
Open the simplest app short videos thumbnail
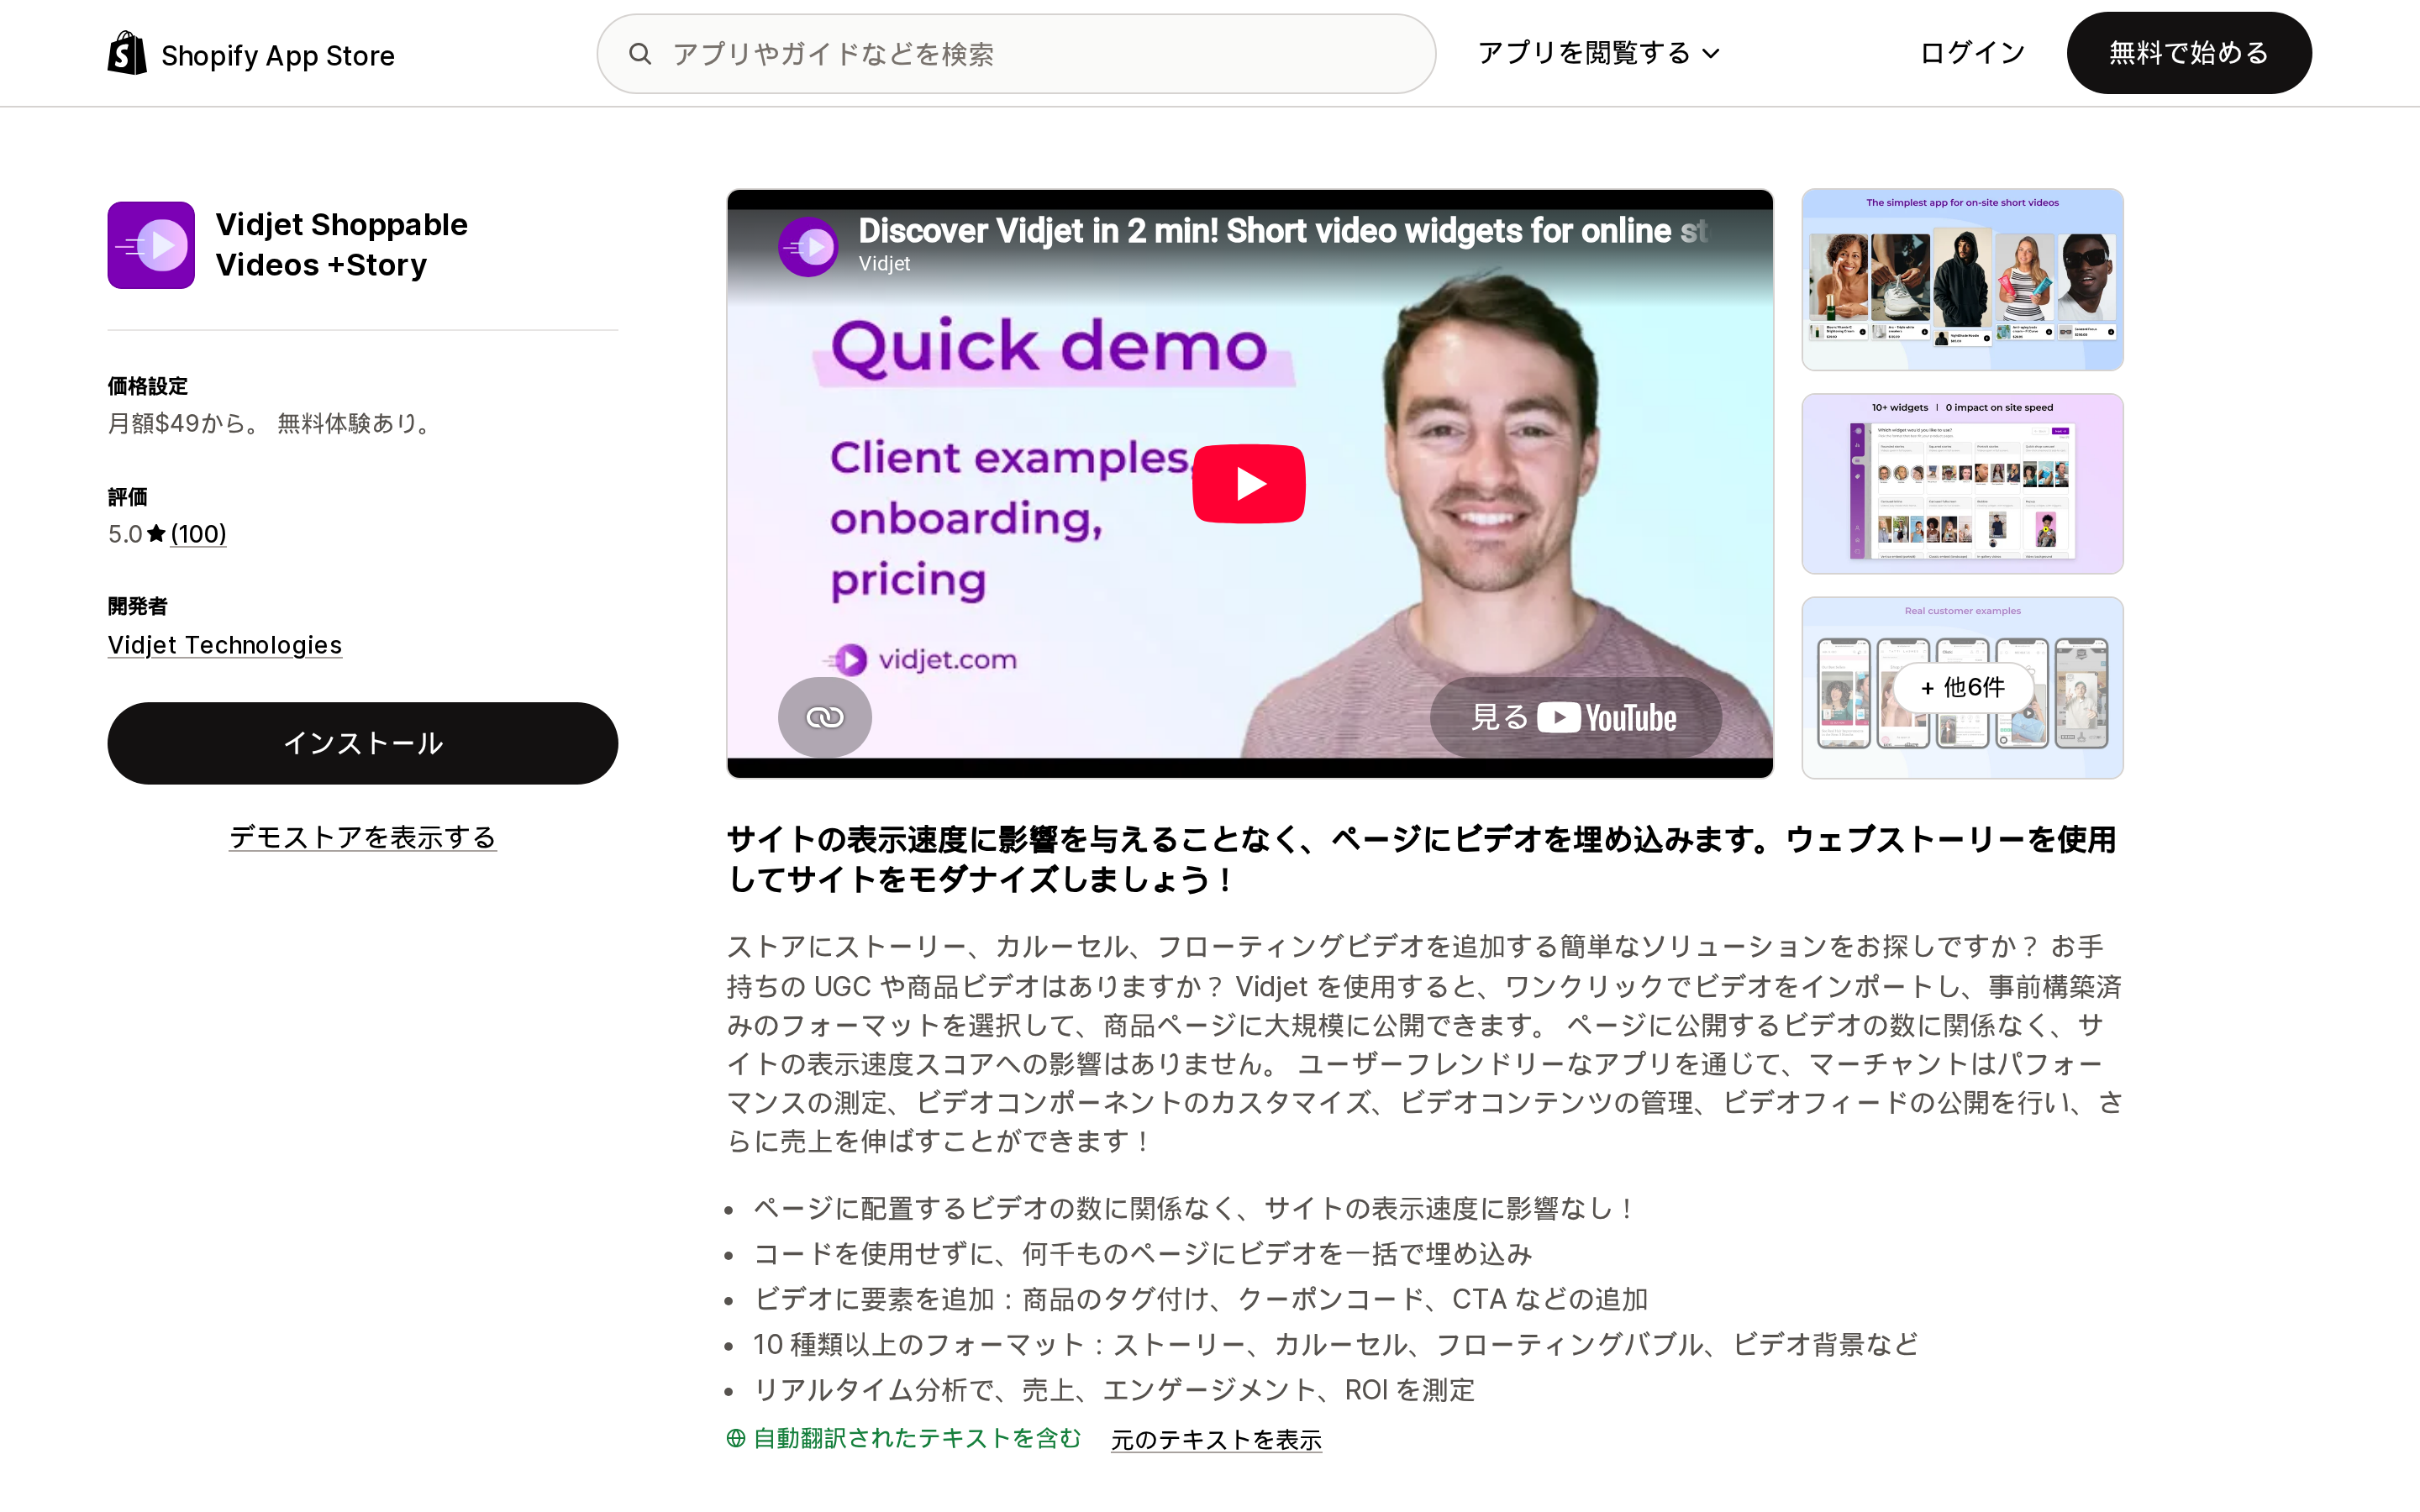pos(1962,279)
